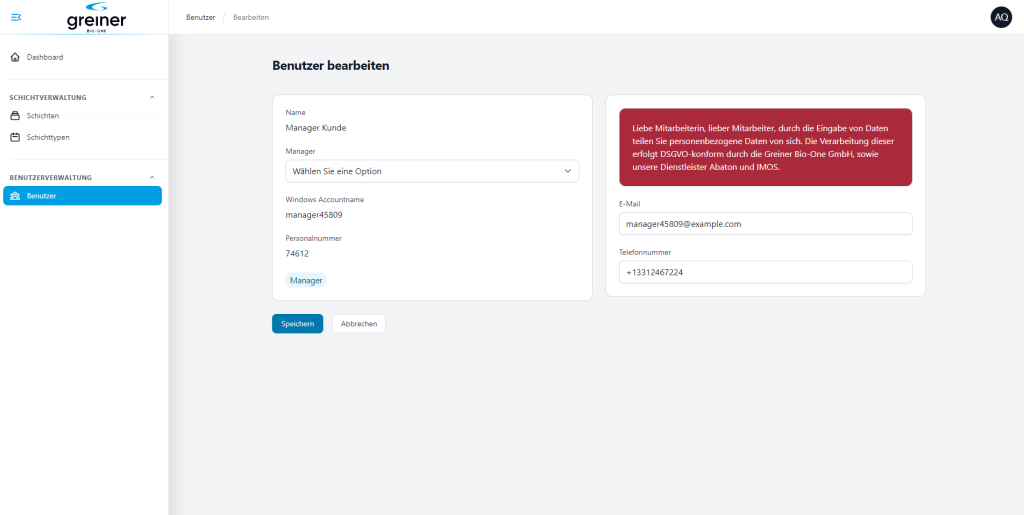Image resolution: width=1024 pixels, height=515 pixels.
Task: Click the Speichern button
Action: point(297,324)
